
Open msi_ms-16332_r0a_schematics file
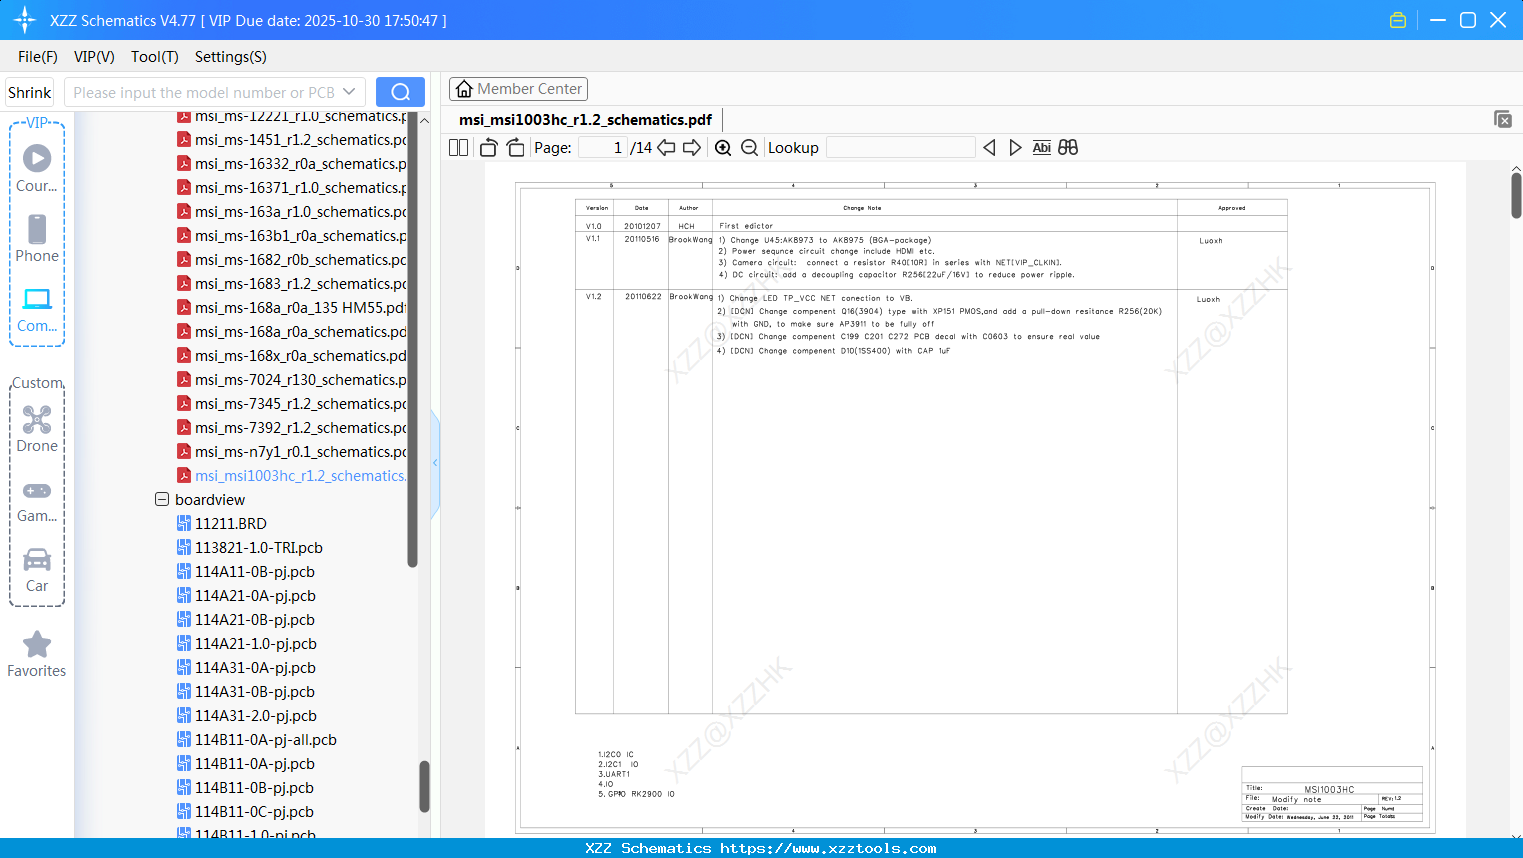point(292,164)
